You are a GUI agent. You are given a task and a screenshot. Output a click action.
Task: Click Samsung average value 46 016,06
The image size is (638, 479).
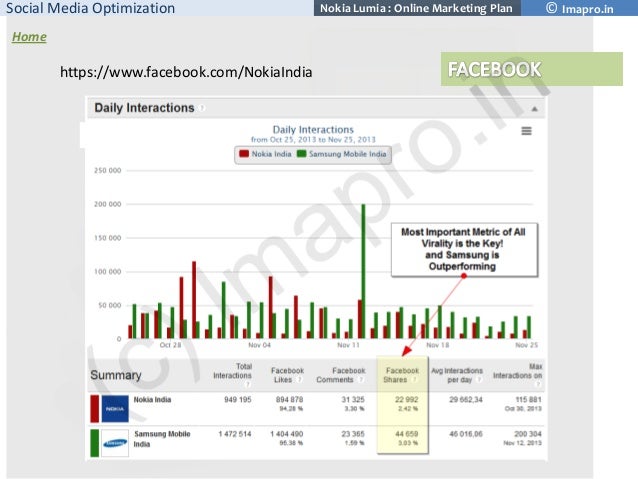click(466, 434)
